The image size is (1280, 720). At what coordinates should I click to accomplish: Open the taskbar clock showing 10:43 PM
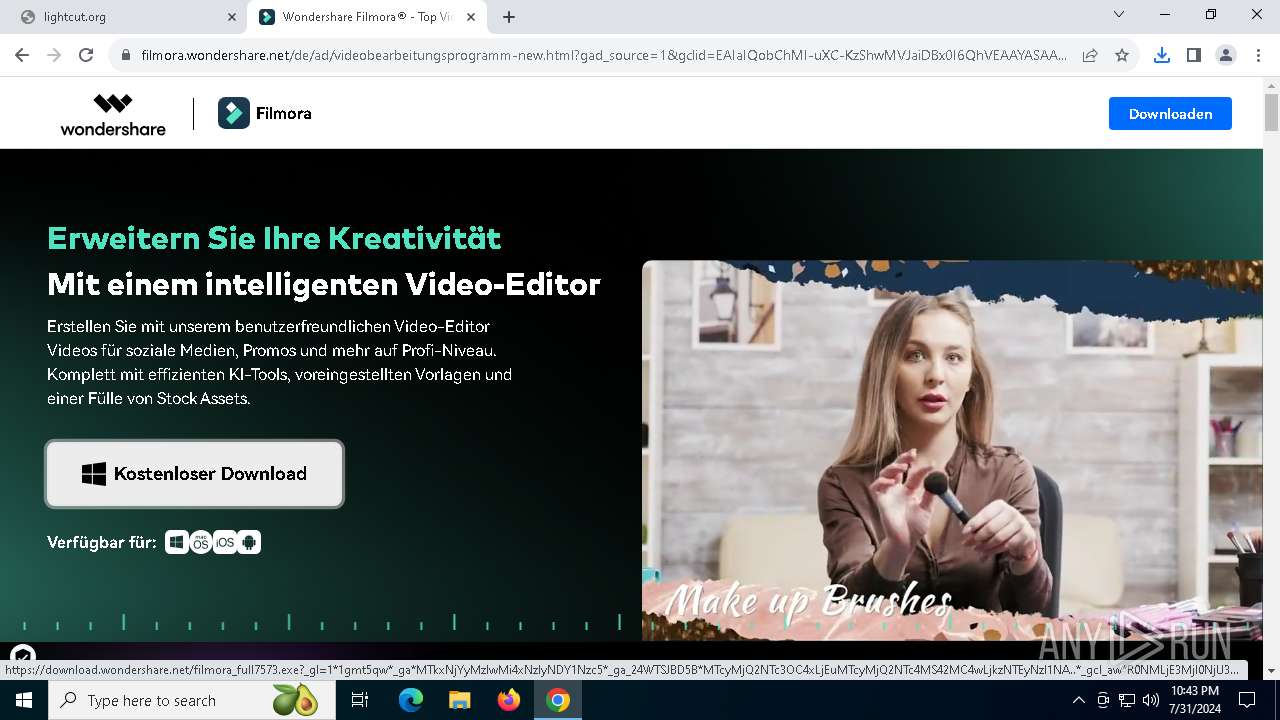tap(1194, 700)
